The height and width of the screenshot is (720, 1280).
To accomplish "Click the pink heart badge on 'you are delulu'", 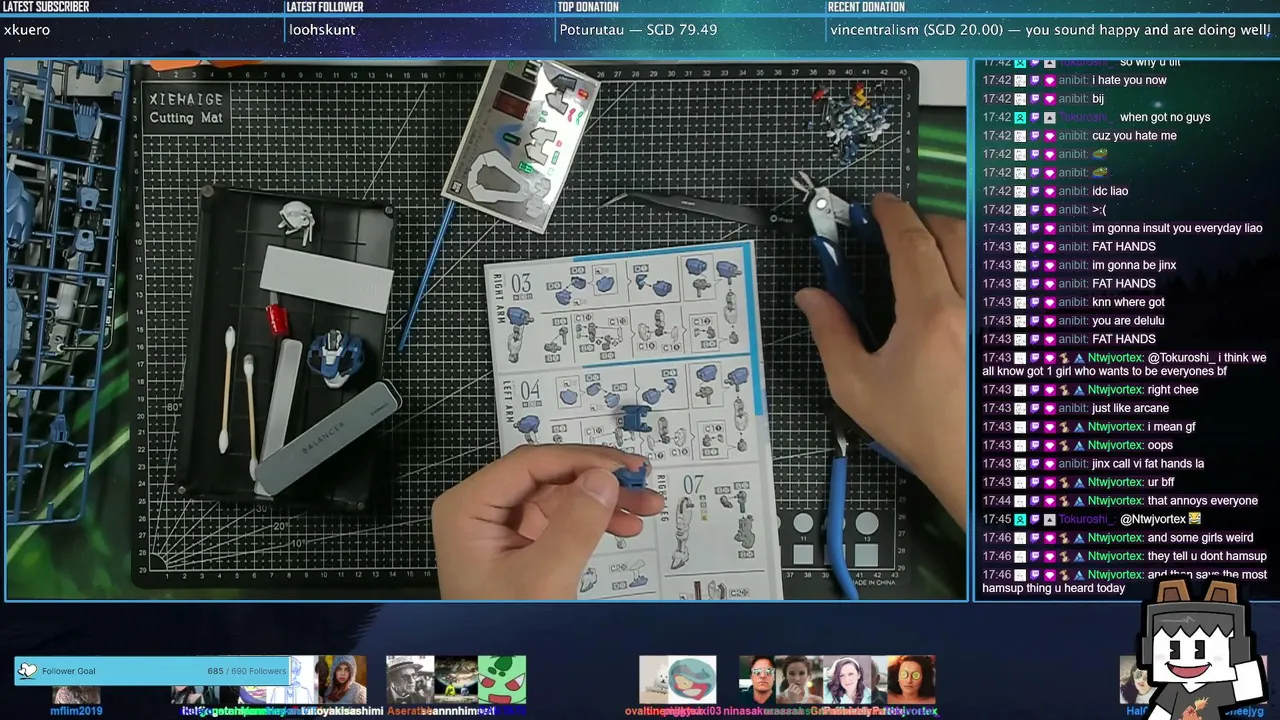I will (1050, 321).
